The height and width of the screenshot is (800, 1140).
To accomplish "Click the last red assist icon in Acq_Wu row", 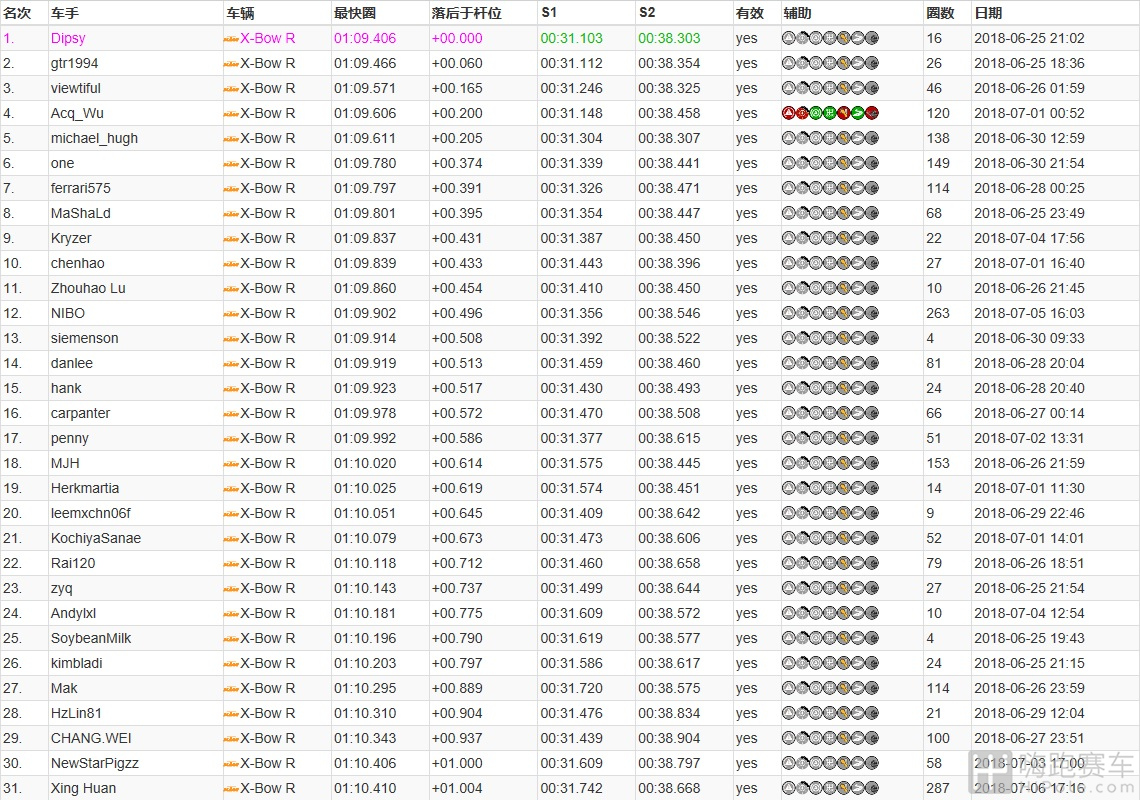I will pyautogui.click(x=872, y=113).
